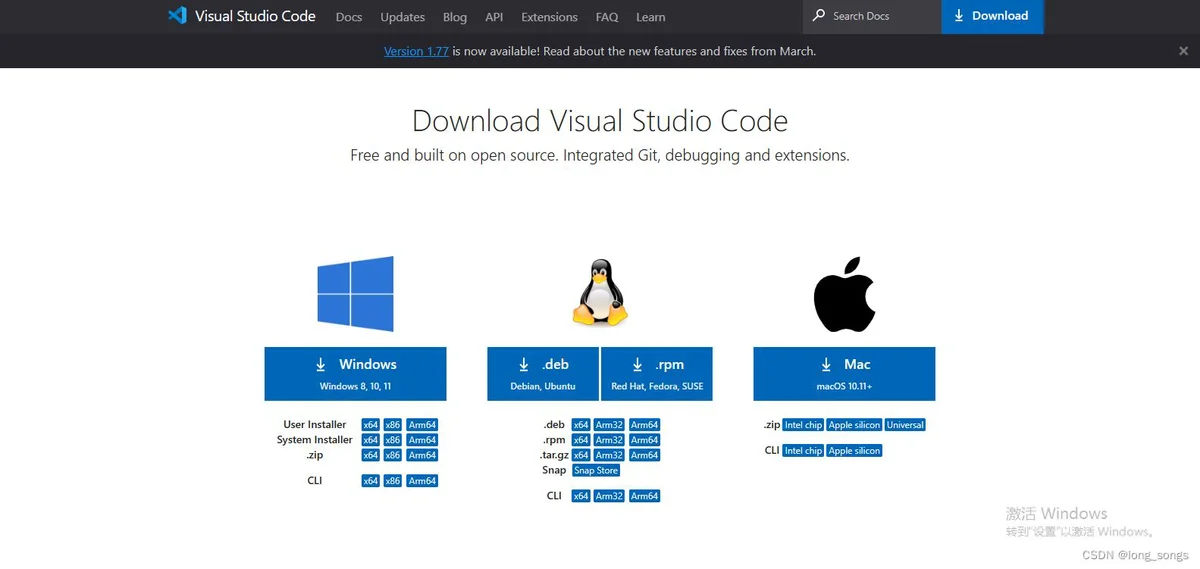Screen dimensions: 1200x569
Task: Download Linux CLI Arm64
Action: [645, 496]
